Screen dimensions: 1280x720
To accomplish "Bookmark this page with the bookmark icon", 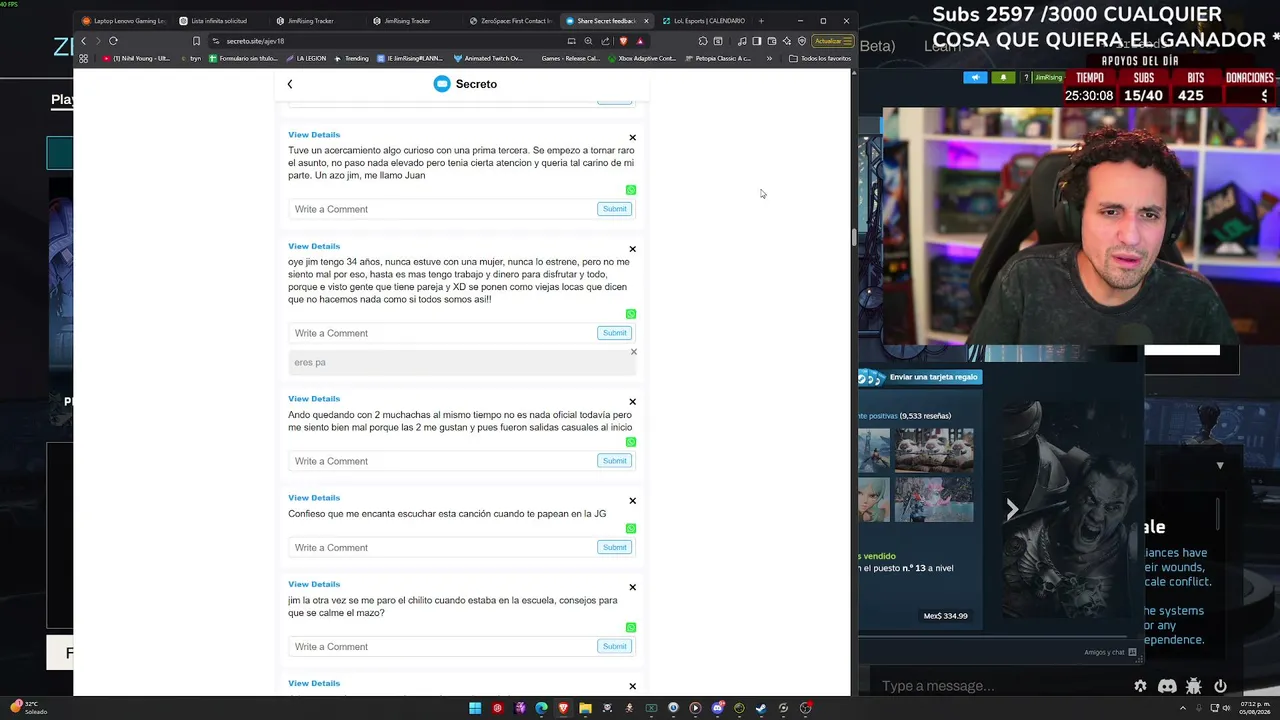I will pyautogui.click(x=196, y=41).
